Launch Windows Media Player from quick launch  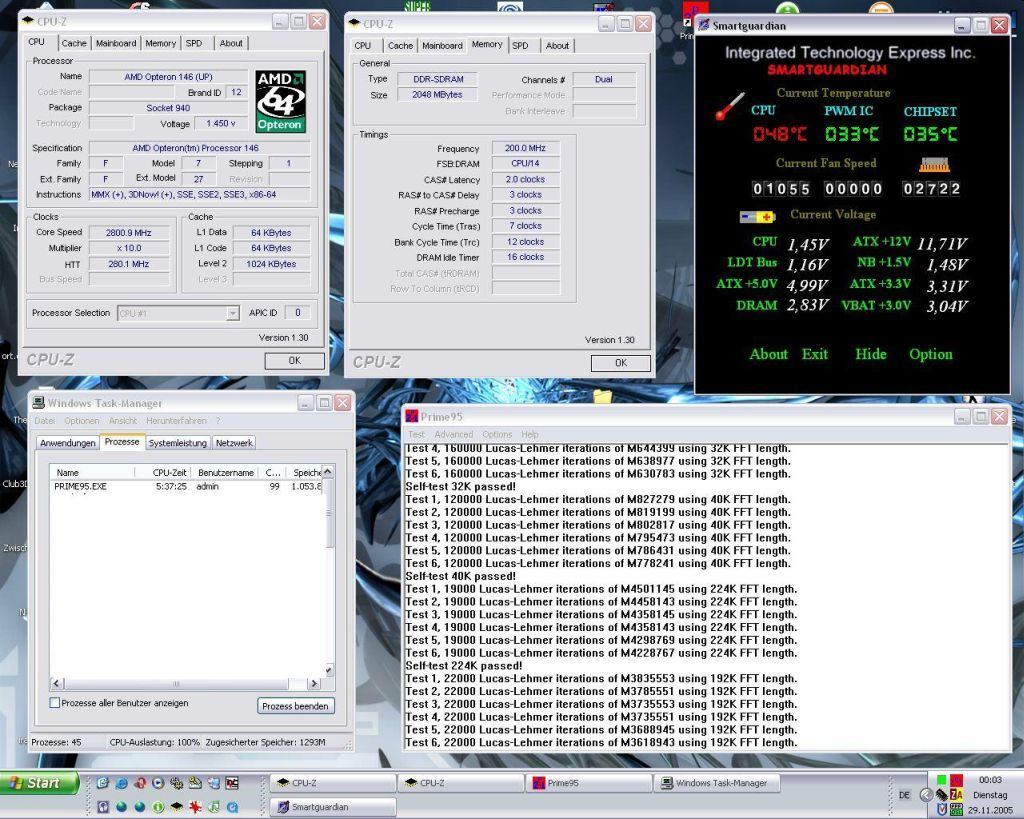158,782
